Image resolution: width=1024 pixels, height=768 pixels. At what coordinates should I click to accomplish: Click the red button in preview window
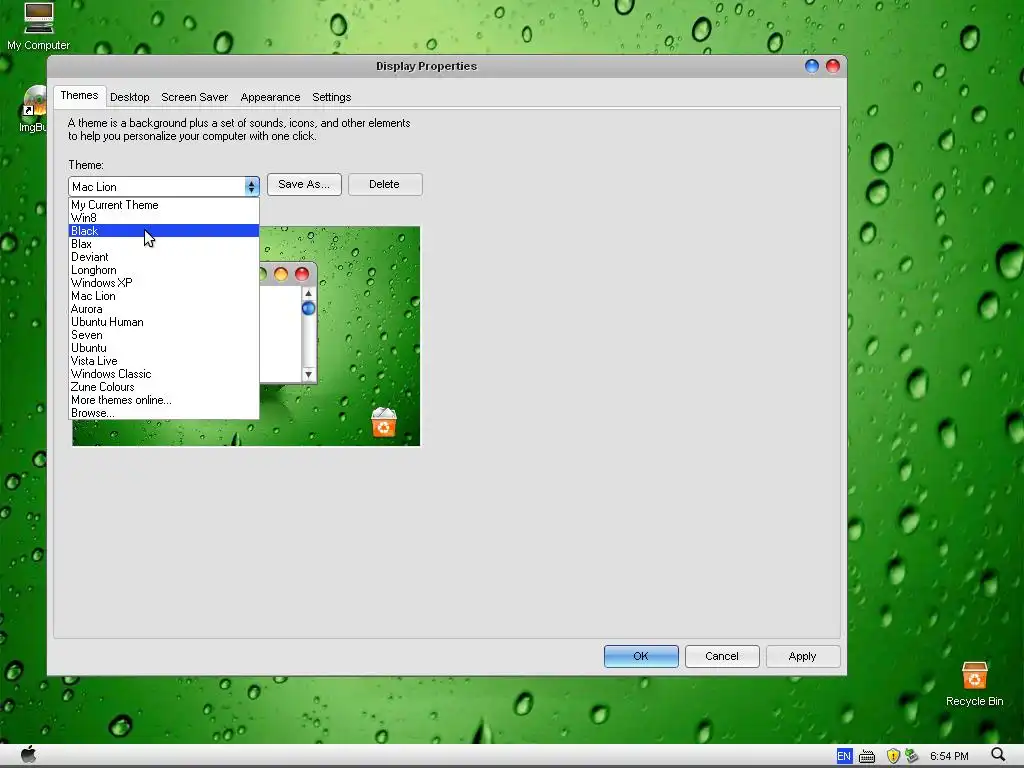302,274
